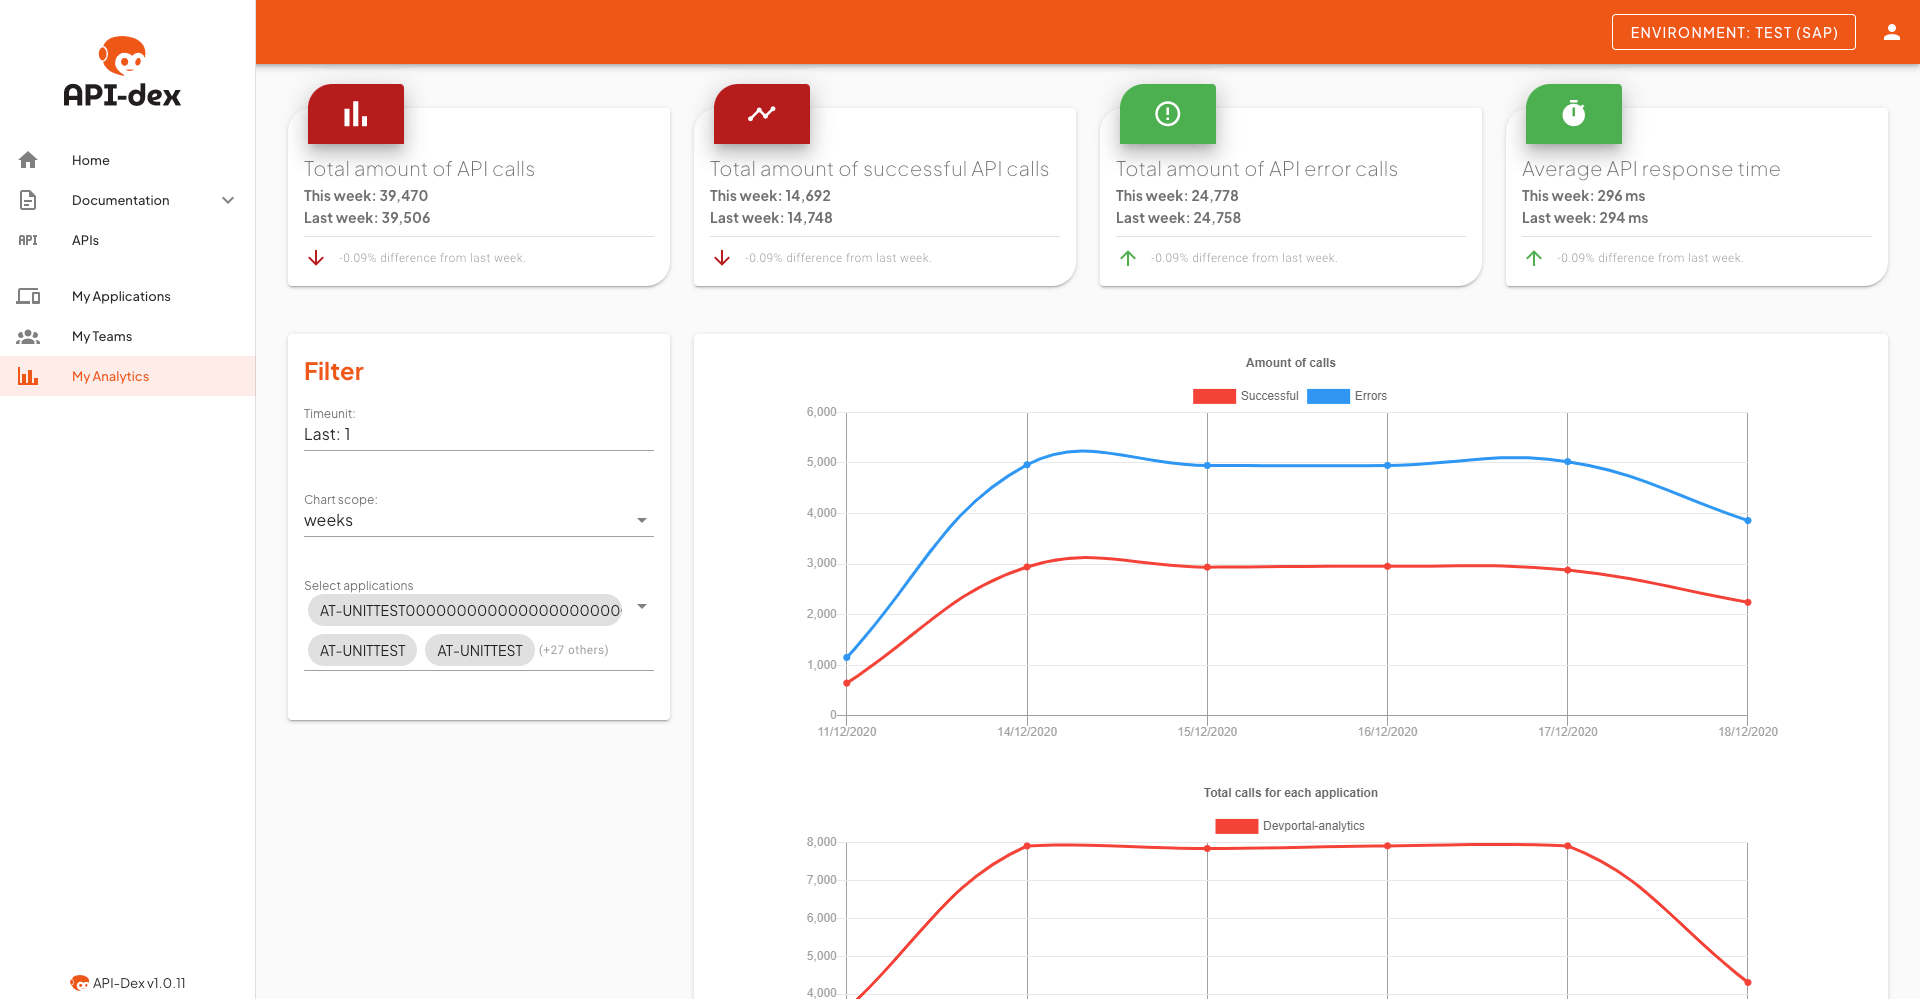Image resolution: width=1920 pixels, height=999 pixels.
Task: Click 'Last week: 14,748' value
Action: (771, 218)
